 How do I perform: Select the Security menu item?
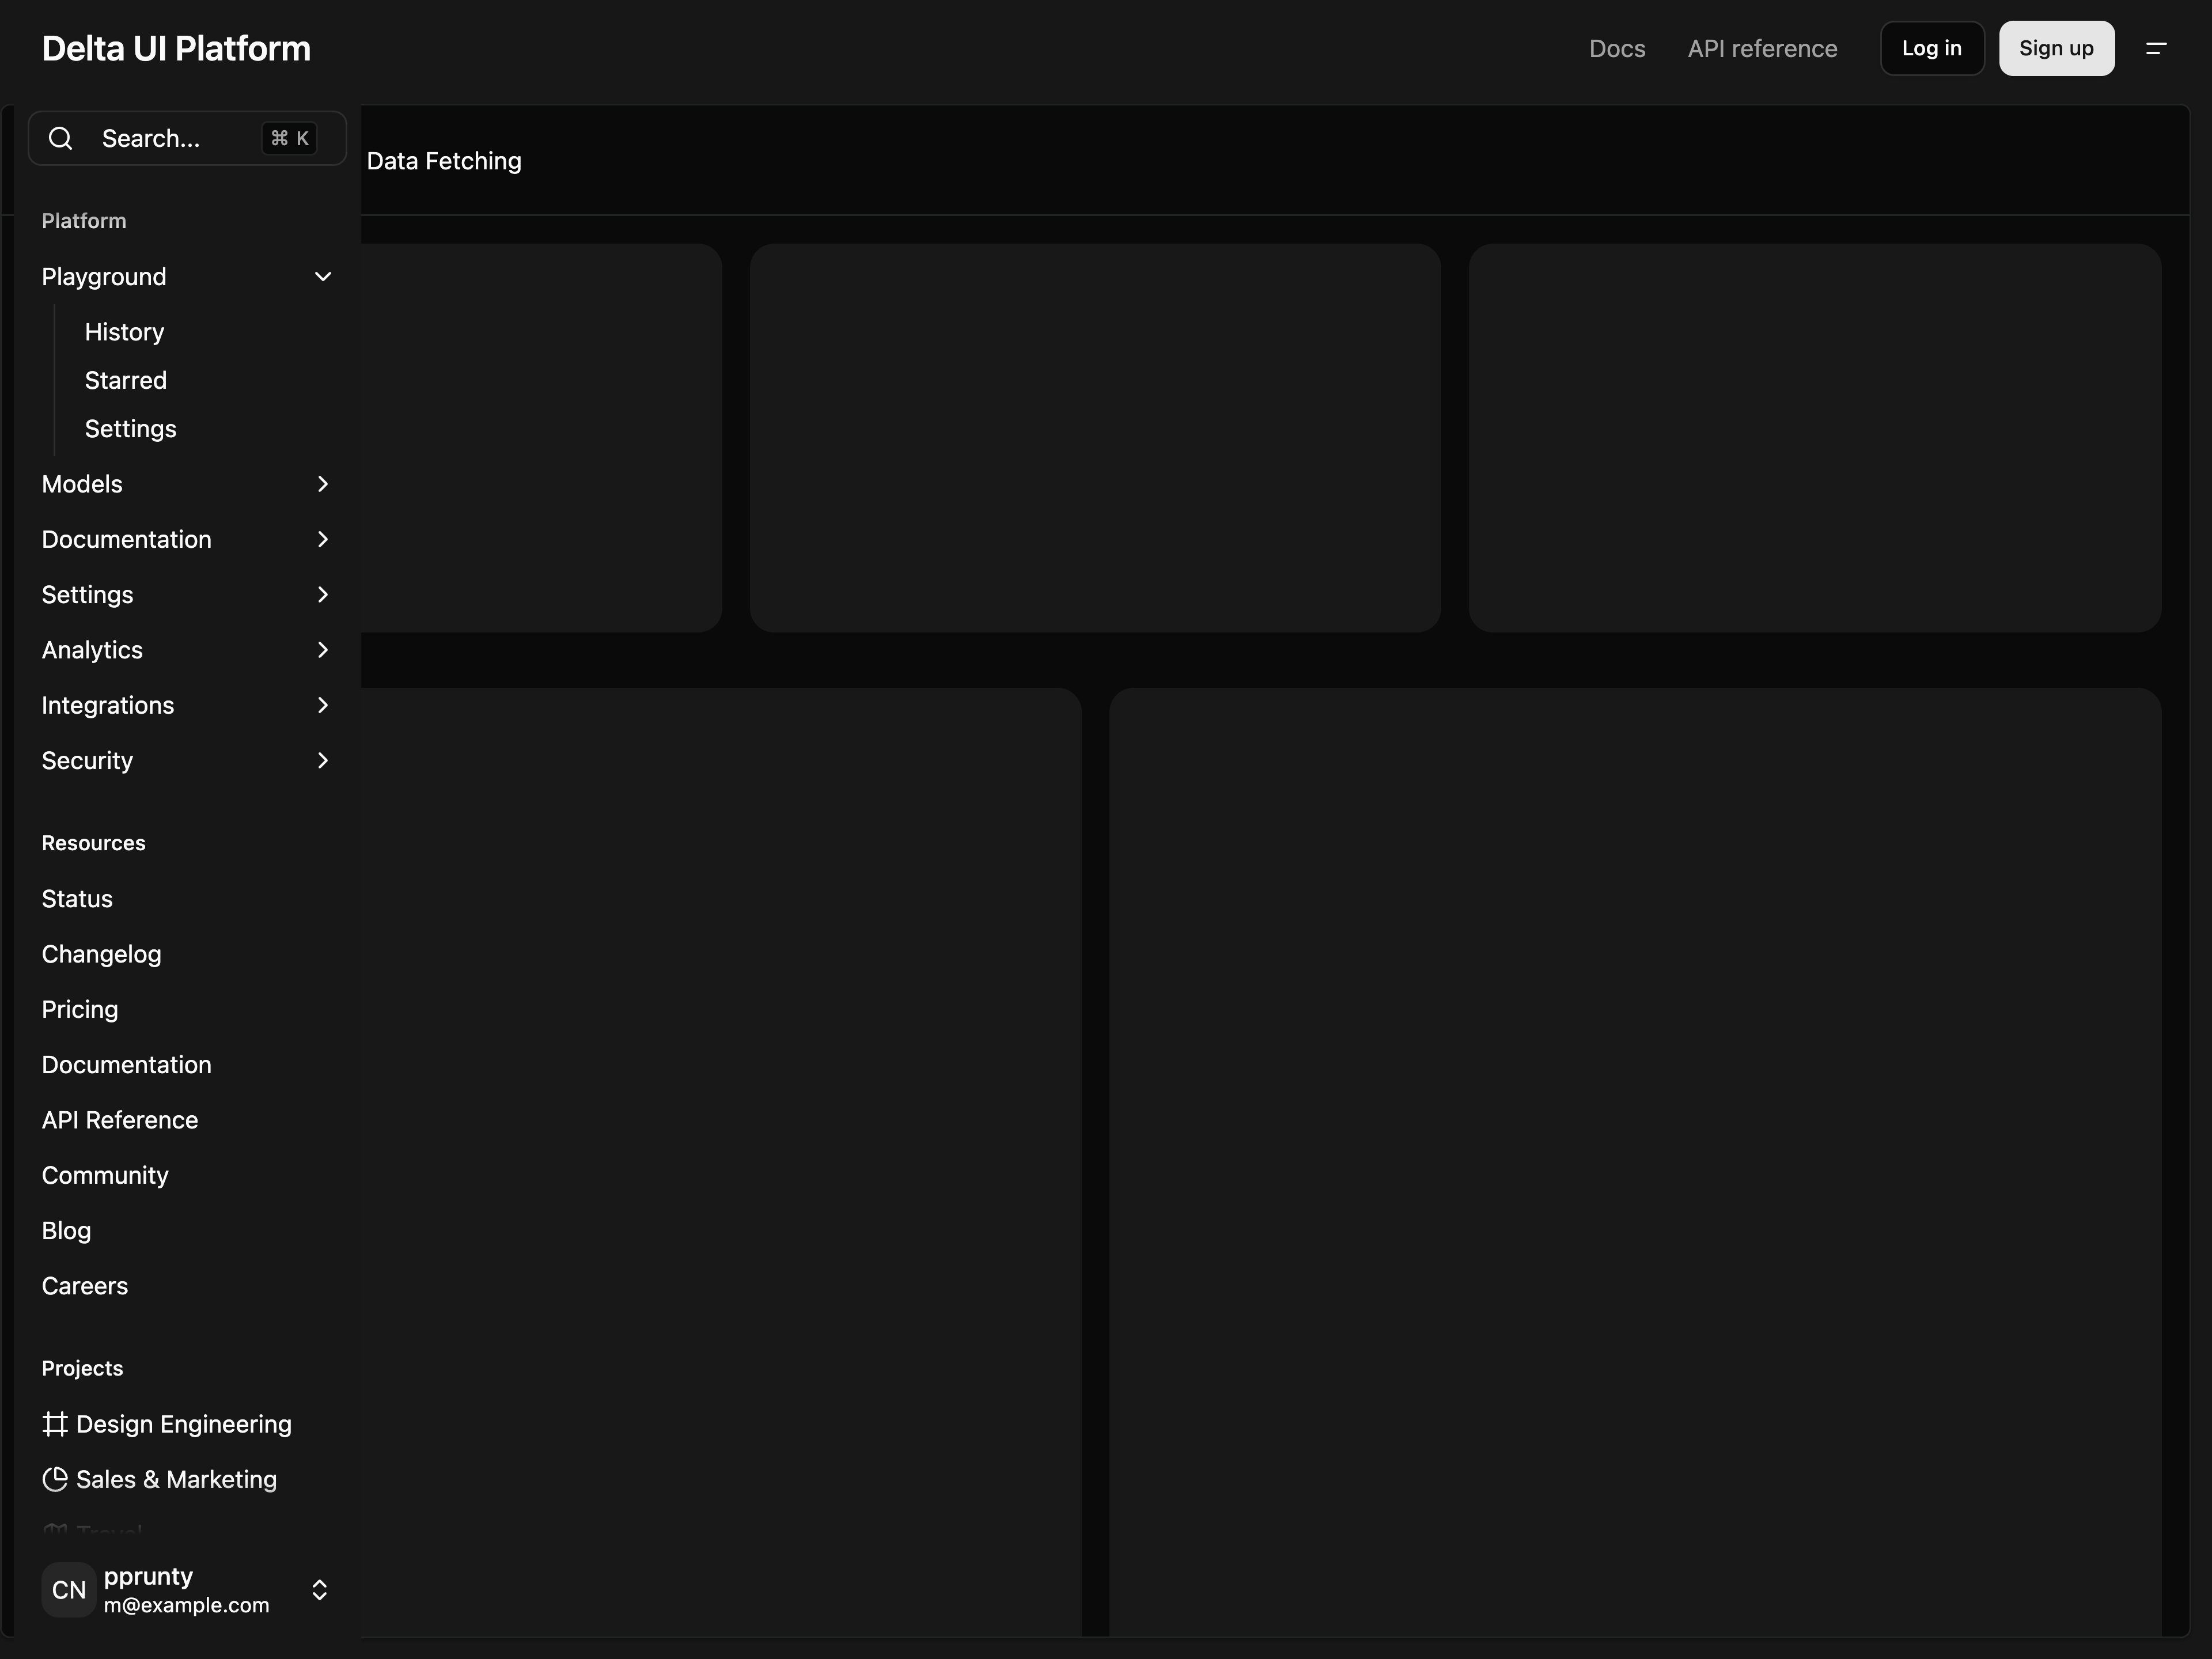pyautogui.click(x=187, y=761)
